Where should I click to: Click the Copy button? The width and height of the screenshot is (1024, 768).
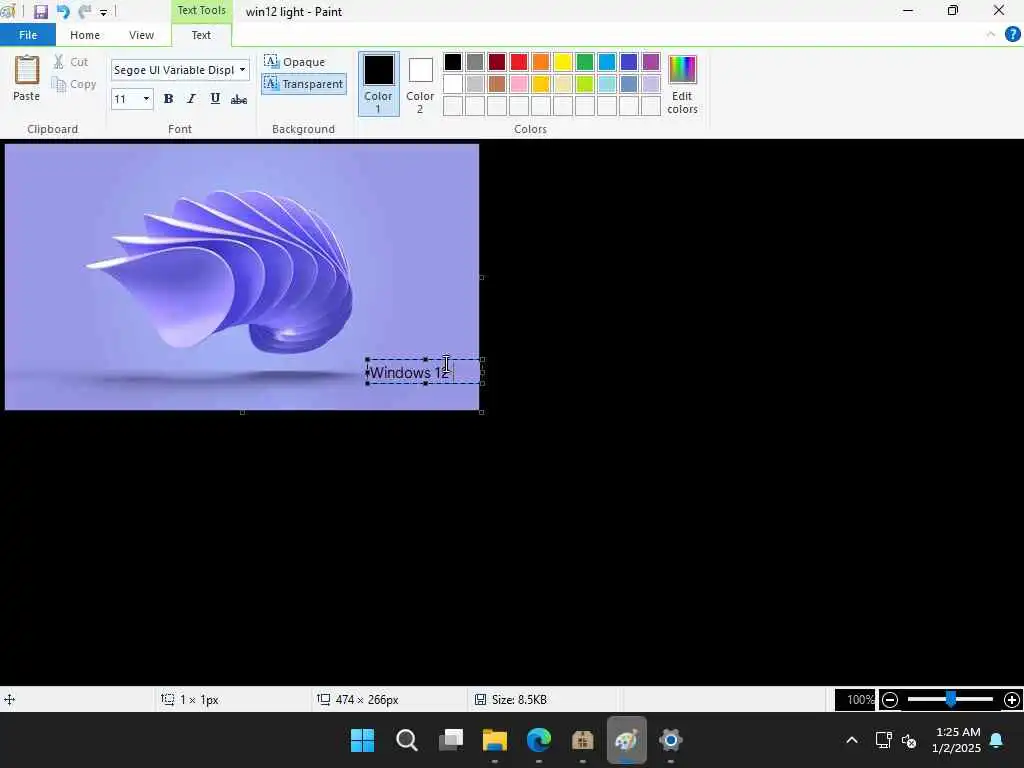click(x=74, y=84)
